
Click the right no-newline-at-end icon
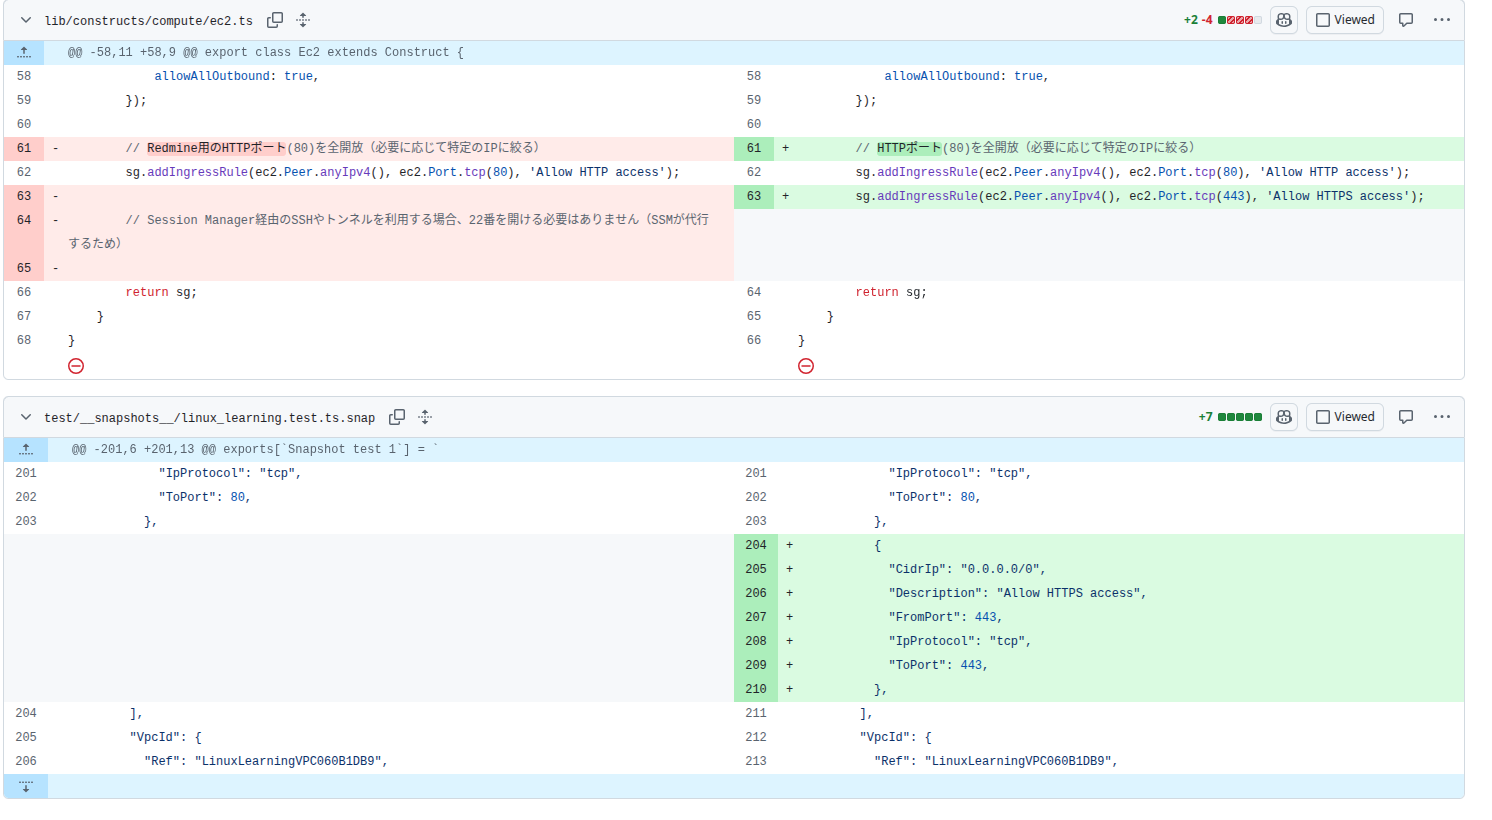806,366
